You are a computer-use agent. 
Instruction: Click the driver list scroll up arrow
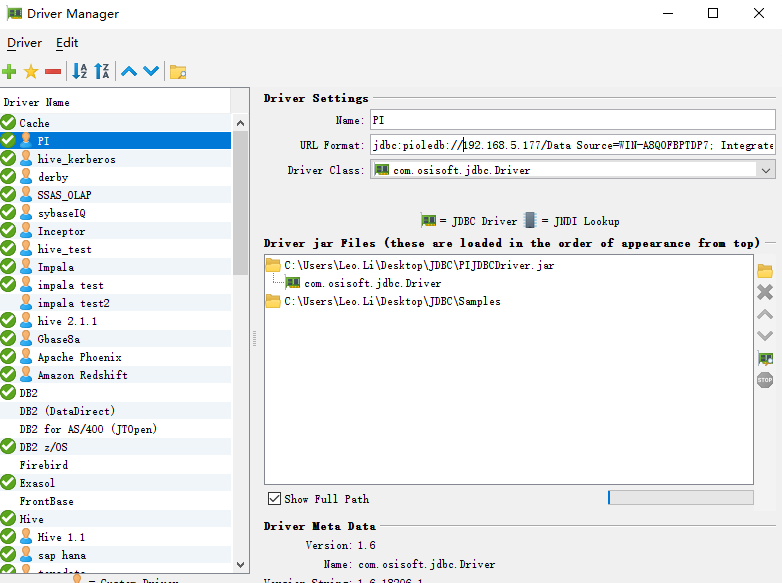[240, 123]
